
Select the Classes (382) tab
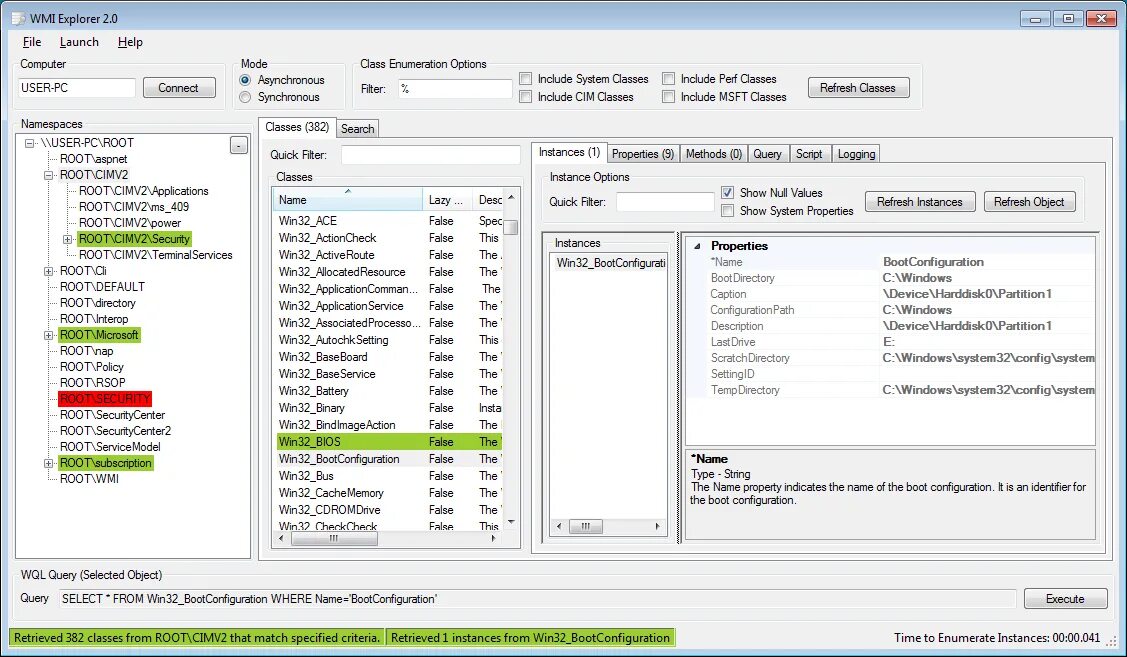point(297,127)
